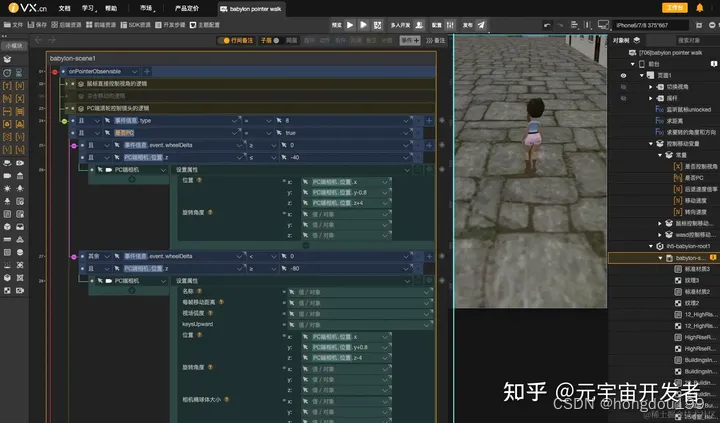Toggle red breakpoint dot on line 01
The width and height of the screenshot is (720, 423).
(x=55, y=72)
